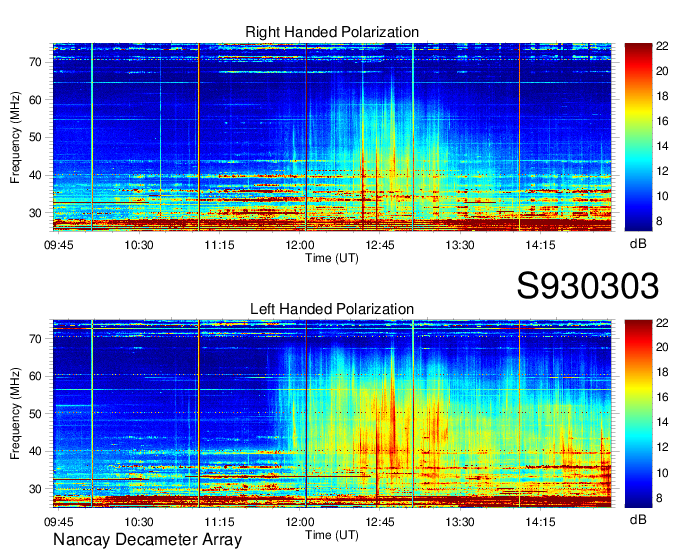Click the 20 value on Right Handed colorbar
This screenshot has height=552, width=680.
[662, 72]
